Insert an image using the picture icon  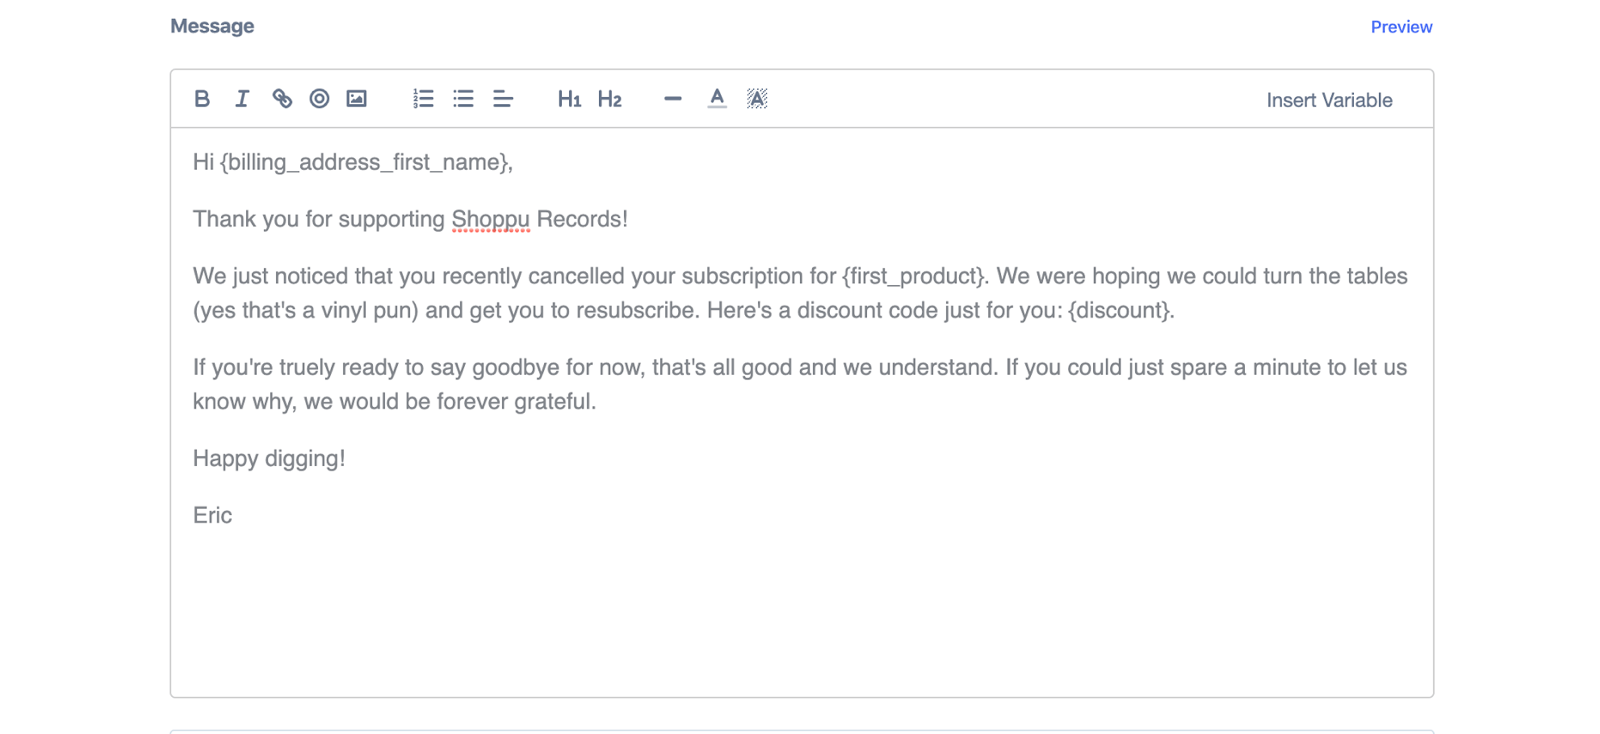click(x=357, y=99)
